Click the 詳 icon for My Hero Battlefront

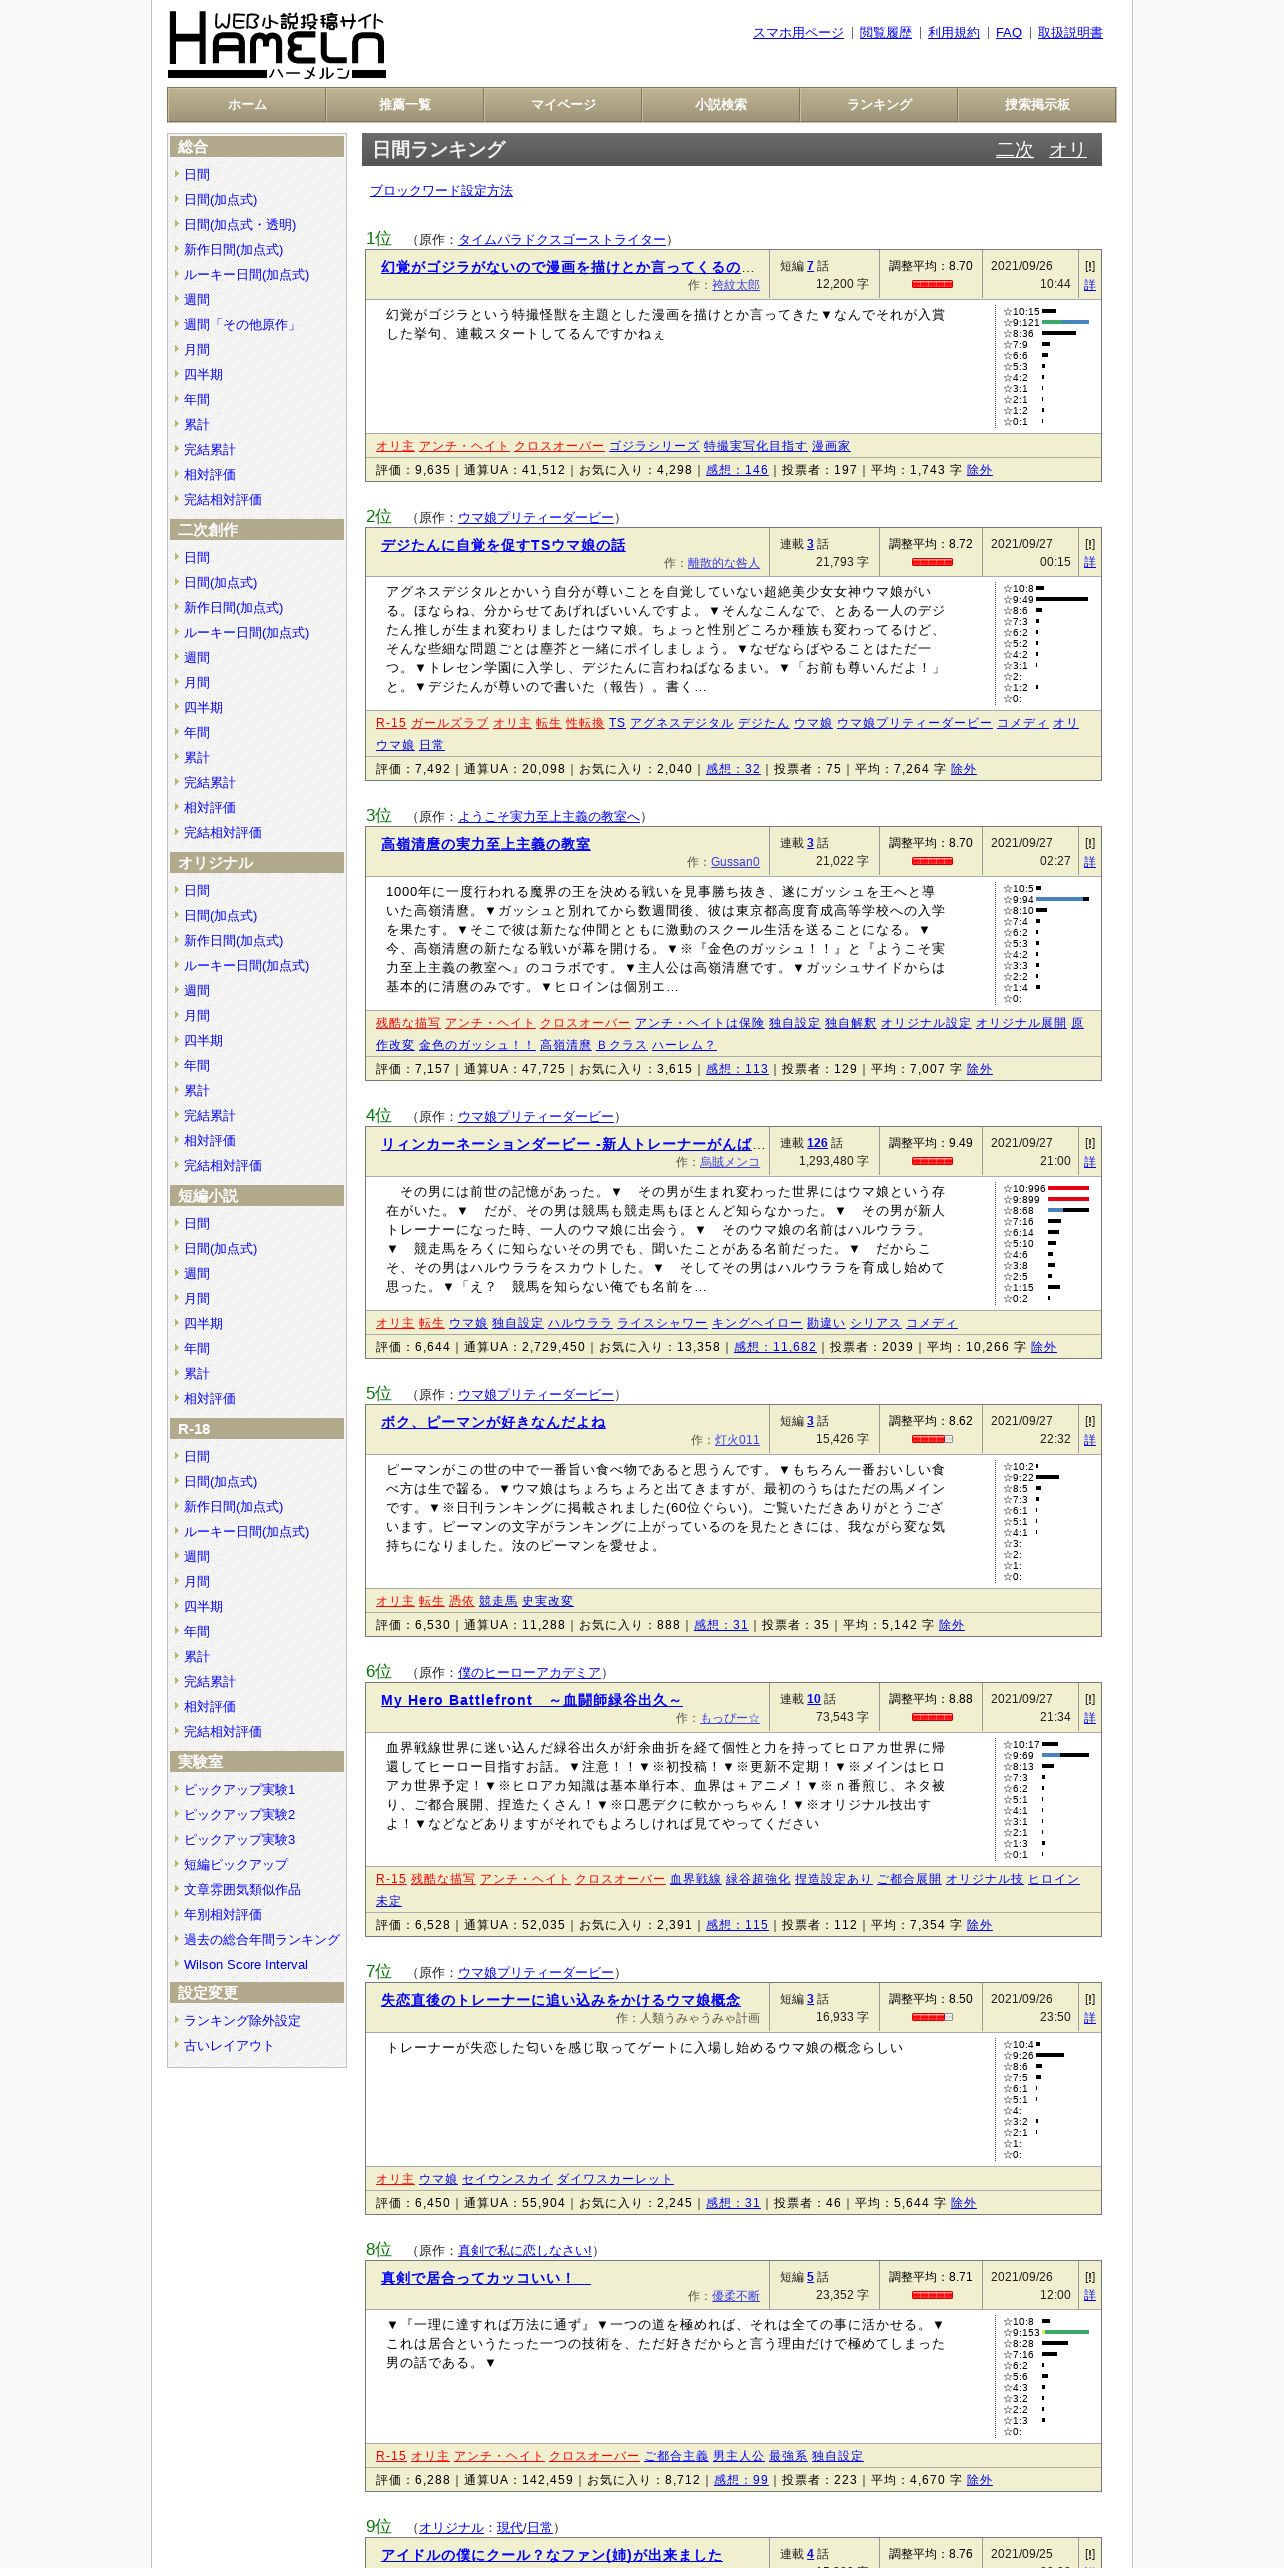click(x=1090, y=1718)
